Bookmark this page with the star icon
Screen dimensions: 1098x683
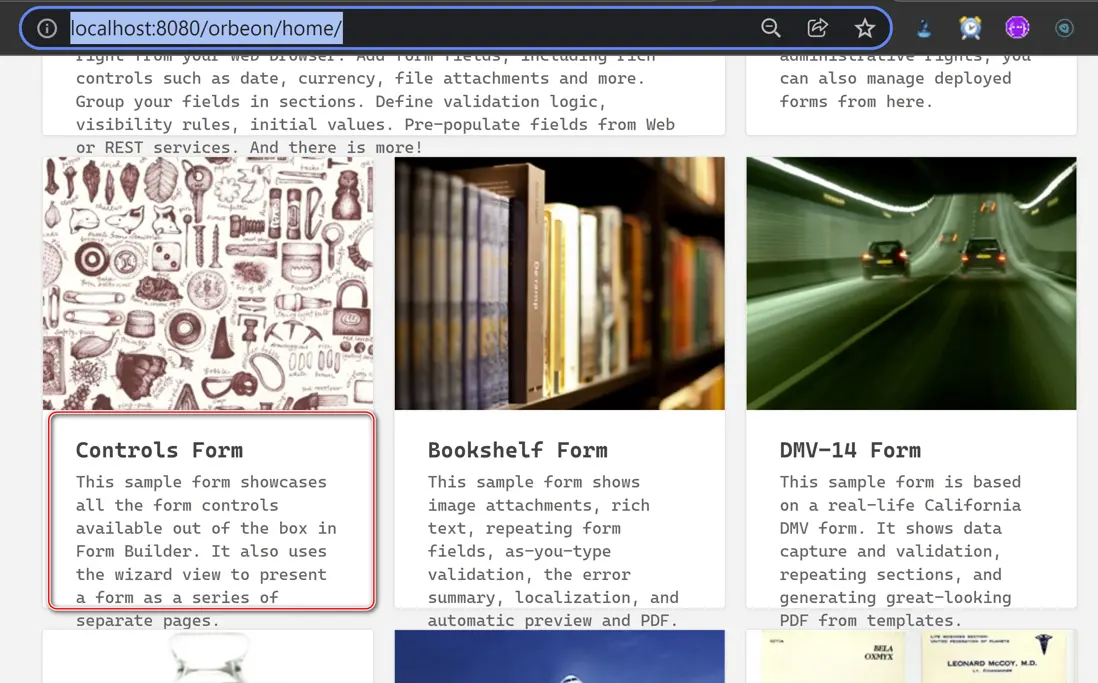pyautogui.click(x=865, y=28)
